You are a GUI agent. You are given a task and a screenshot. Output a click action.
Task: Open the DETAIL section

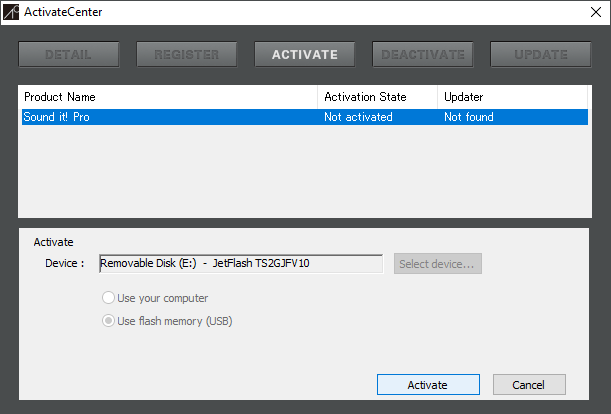click(69, 55)
